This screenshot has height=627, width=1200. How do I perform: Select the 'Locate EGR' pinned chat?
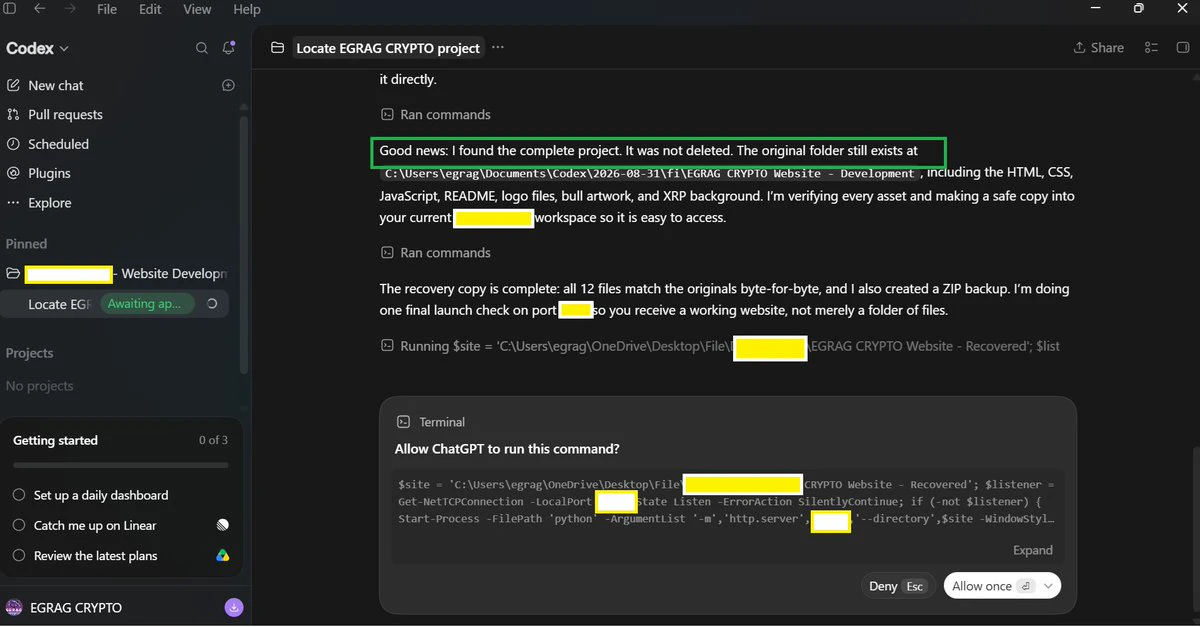(61, 304)
